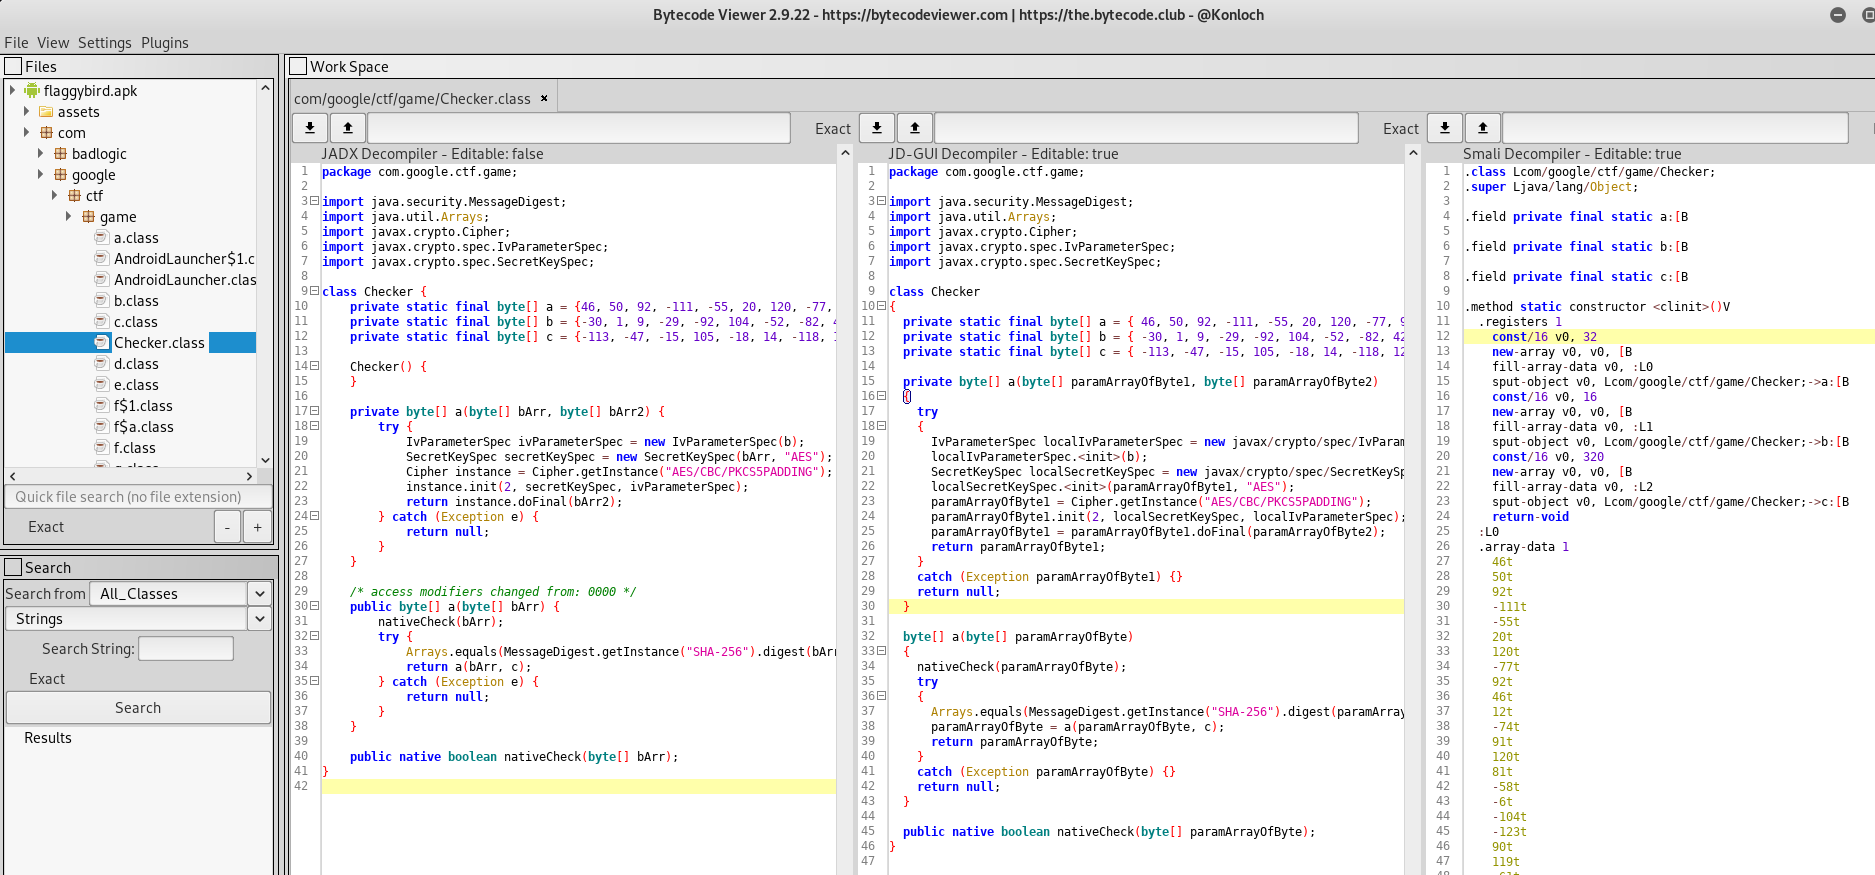Click the minus button beside Exact
1875x875 pixels.
[x=228, y=527]
